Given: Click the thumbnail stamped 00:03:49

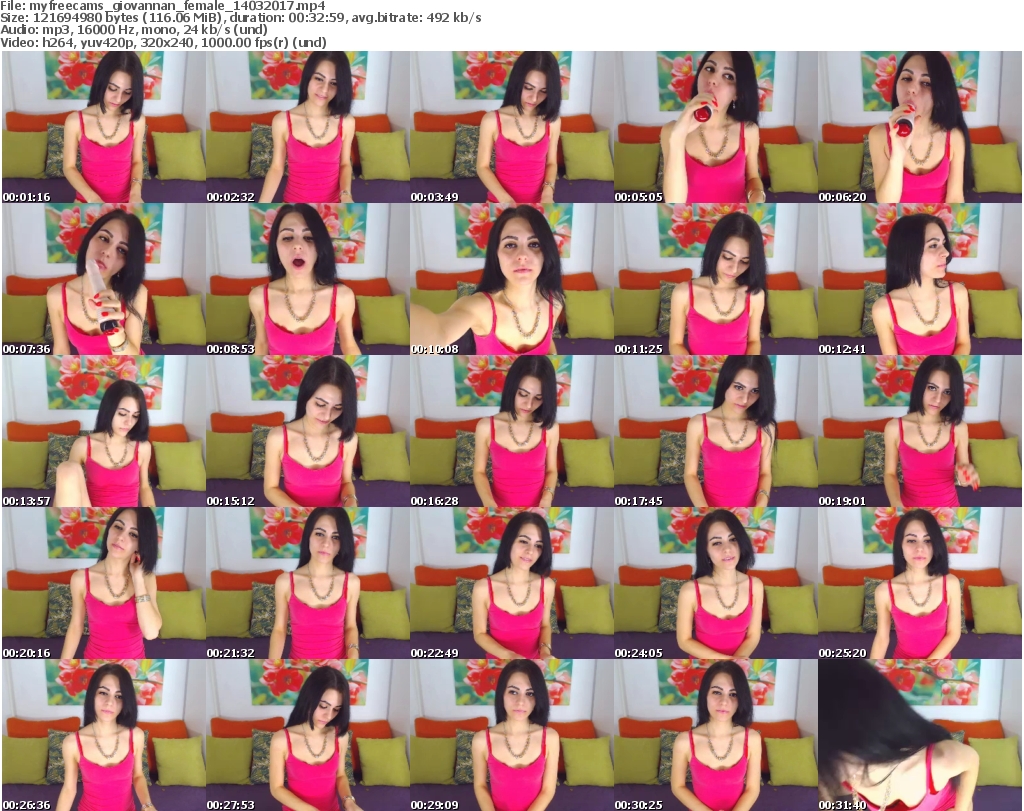Looking at the screenshot, I should [512, 127].
